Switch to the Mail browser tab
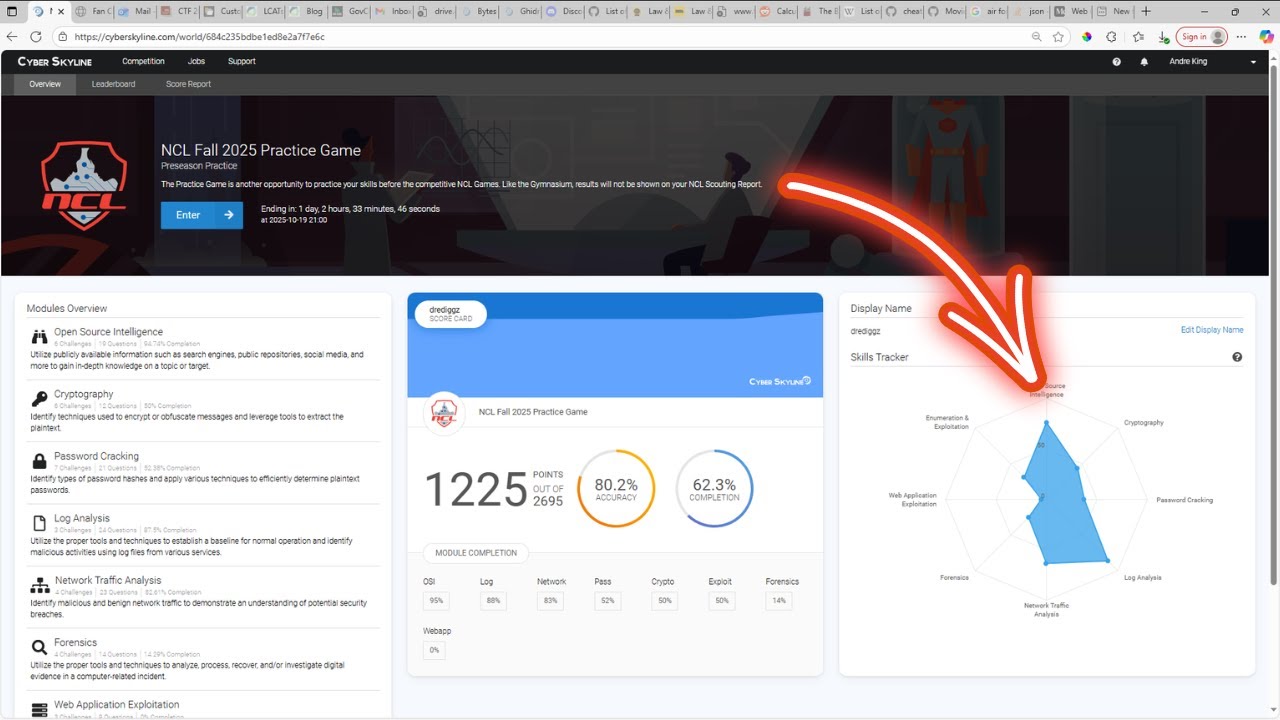This screenshot has height=720, width=1280. tap(136, 12)
